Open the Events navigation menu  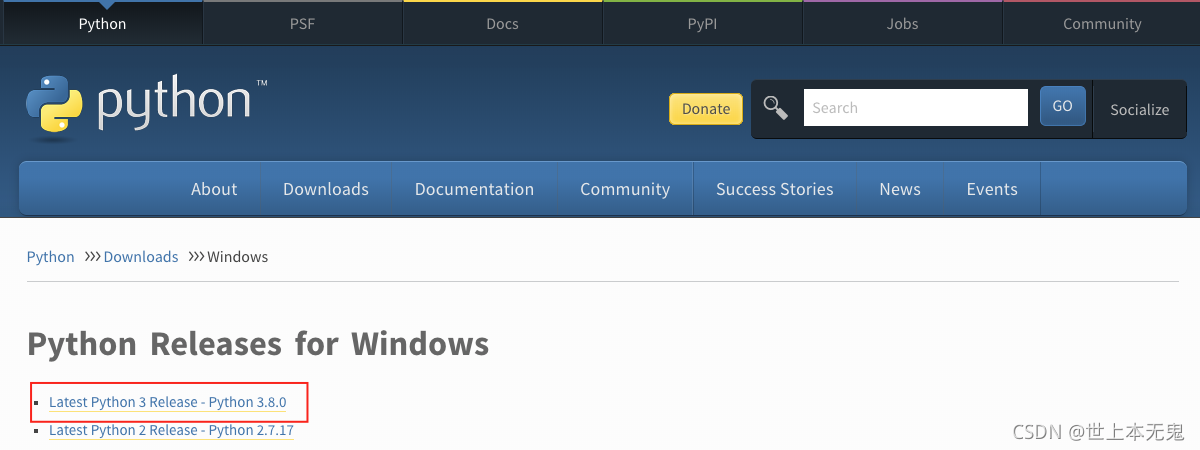(992, 189)
